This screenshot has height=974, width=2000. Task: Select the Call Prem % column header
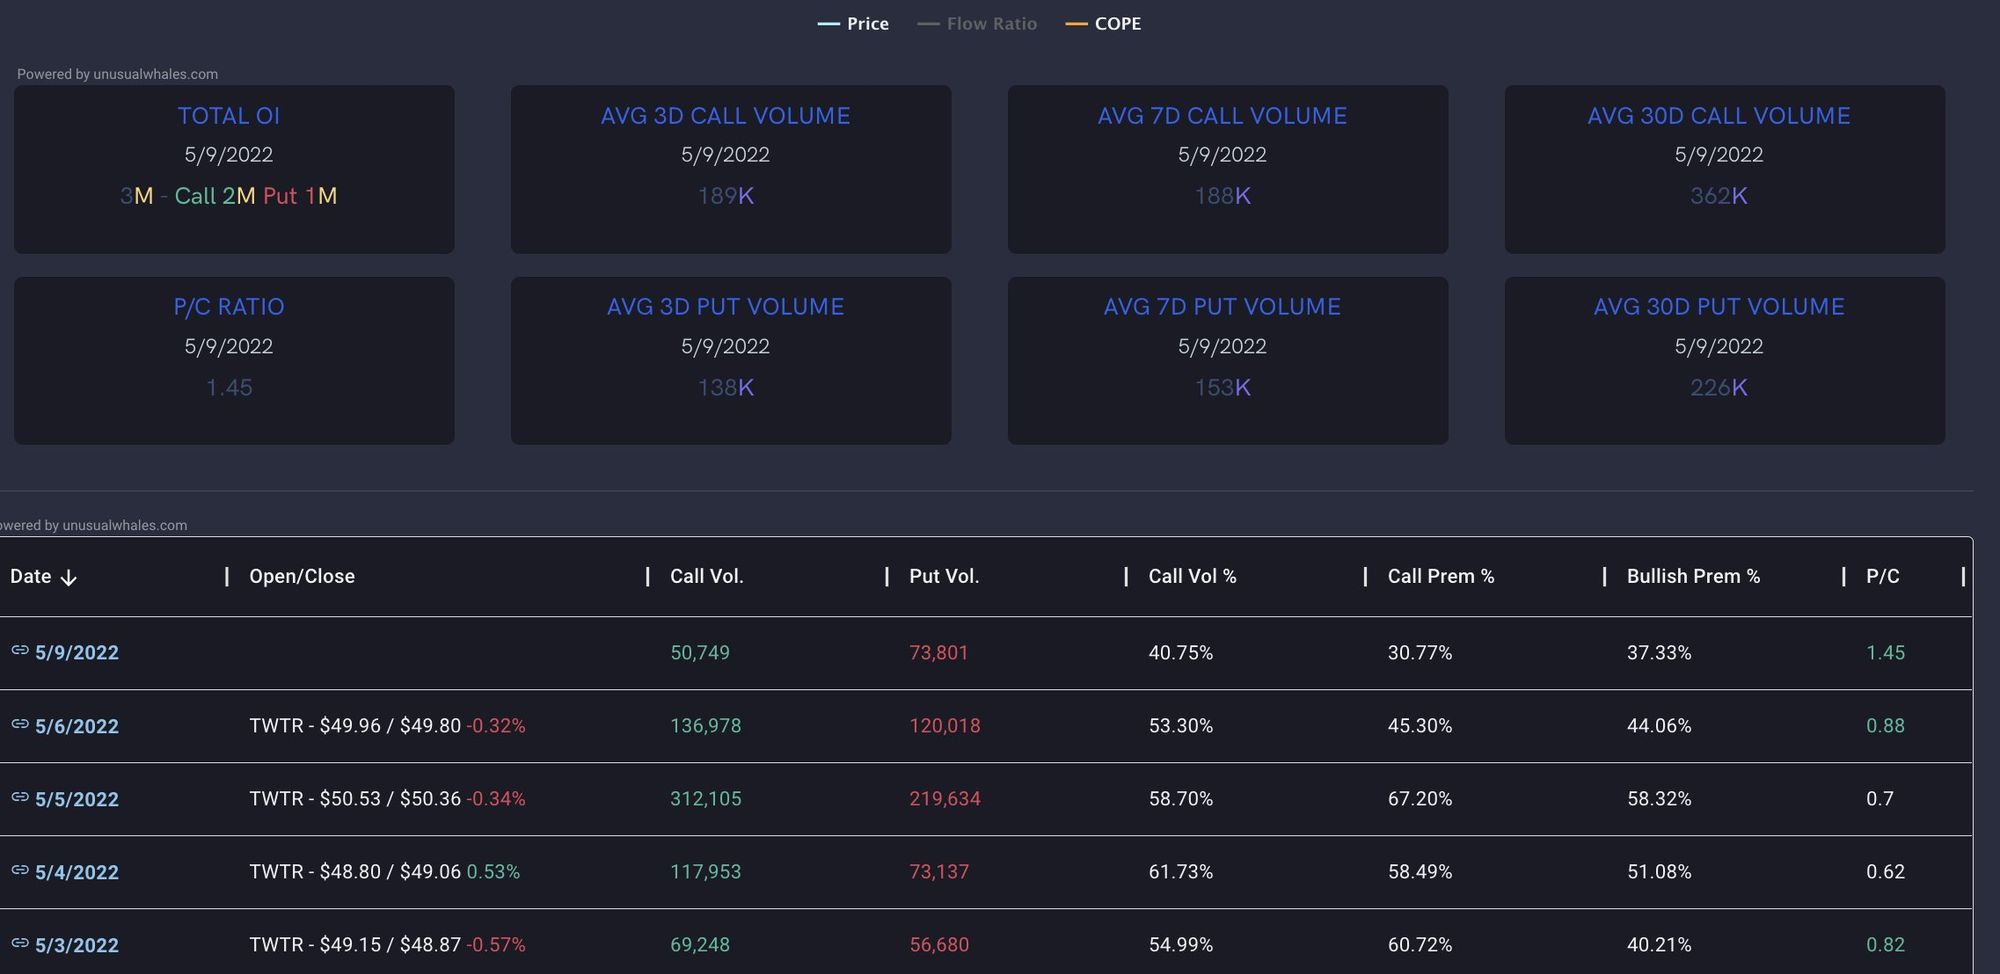tap(1440, 577)
